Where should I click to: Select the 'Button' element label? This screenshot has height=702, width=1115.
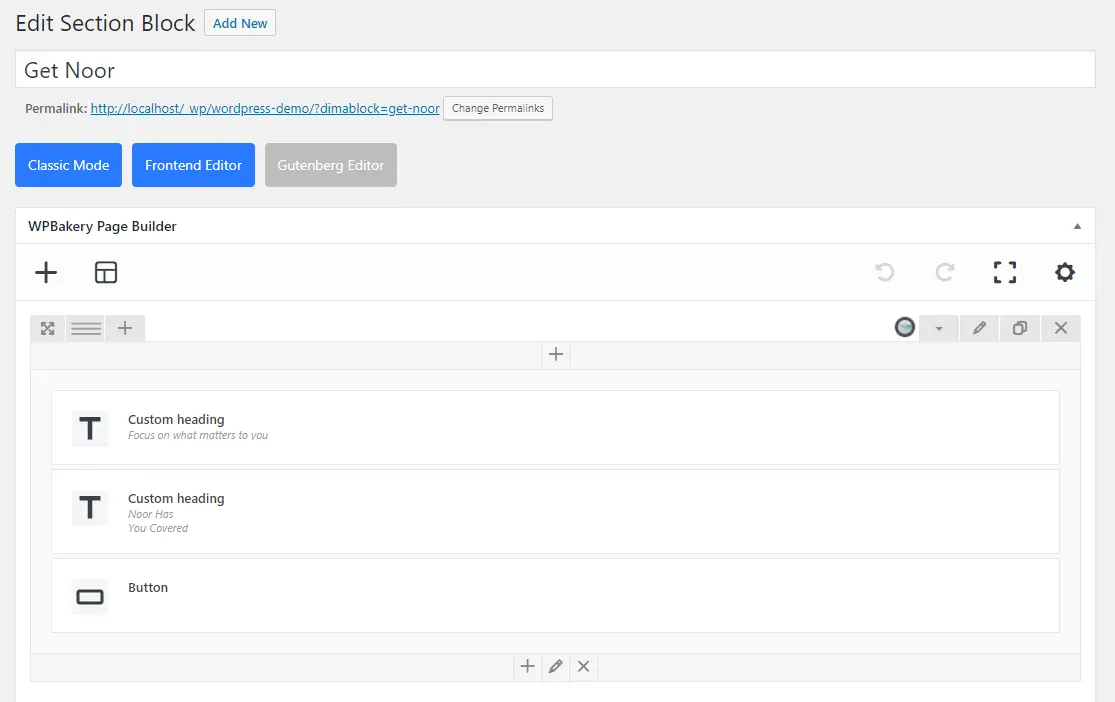click(148, 587)
